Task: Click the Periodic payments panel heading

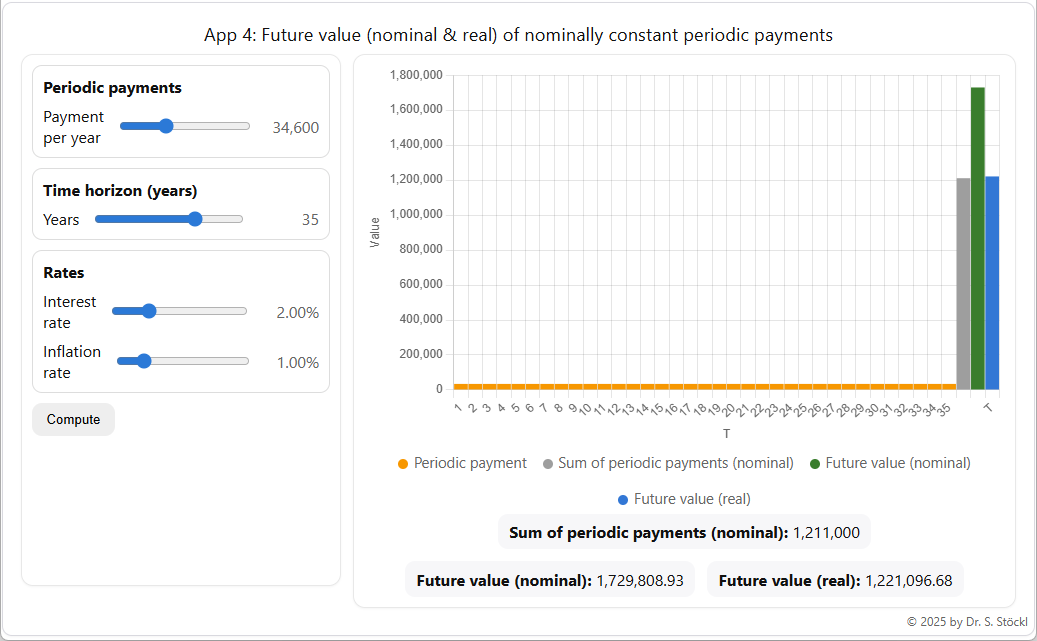Action: (x=112, y=87)
